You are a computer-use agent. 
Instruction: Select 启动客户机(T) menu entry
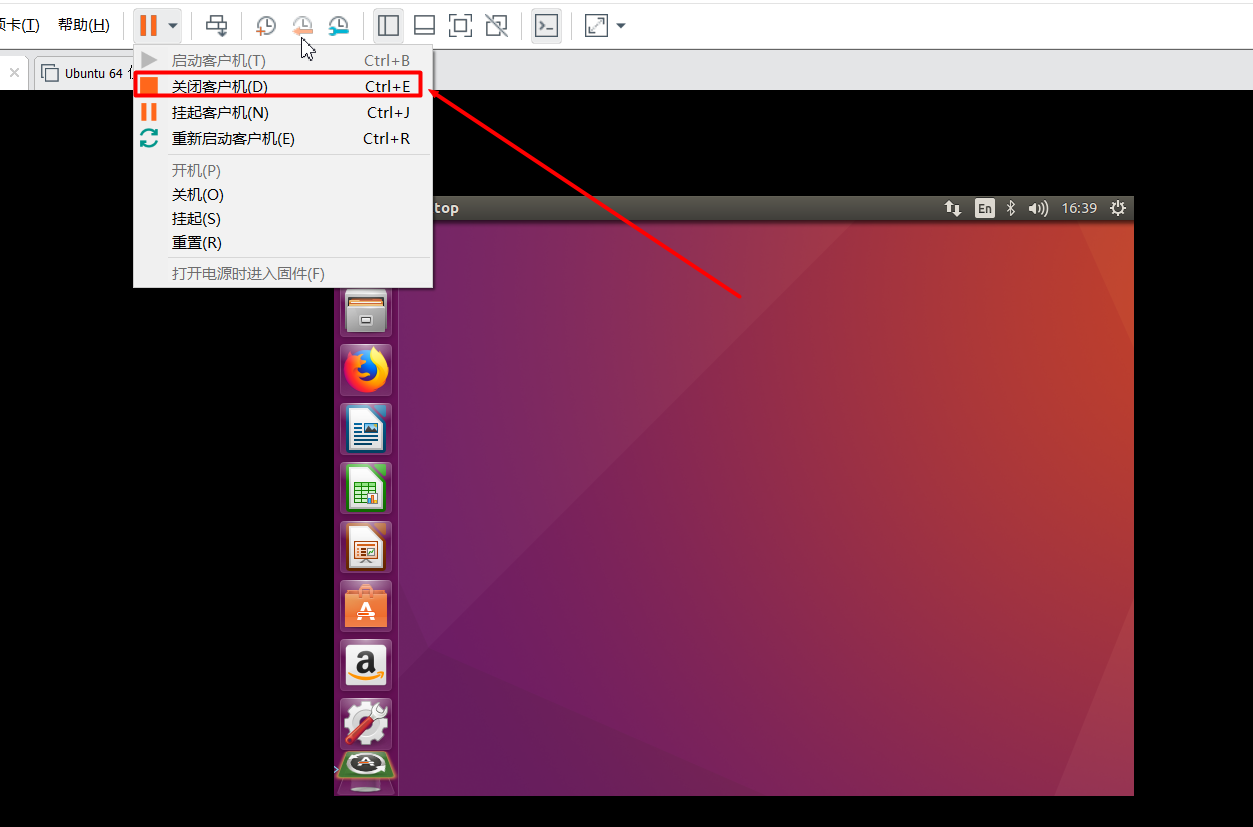pyautogui.click(x=283, y=61)
